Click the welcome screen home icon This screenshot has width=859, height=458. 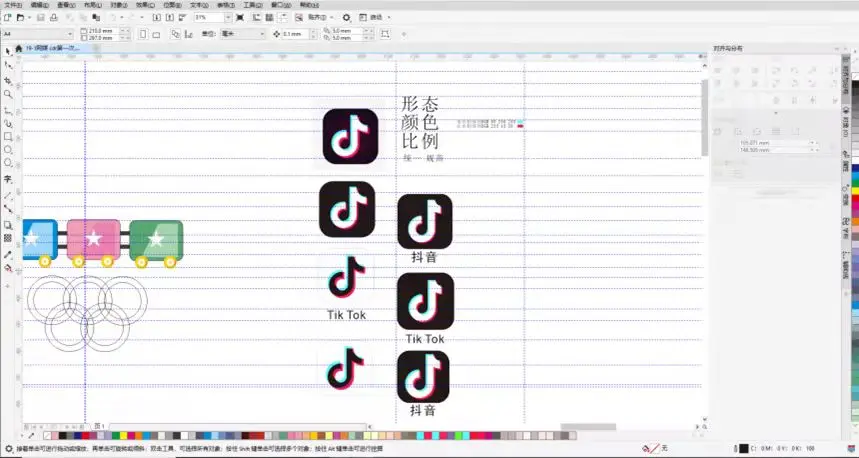pyautogui.click(x=19, y=48)
